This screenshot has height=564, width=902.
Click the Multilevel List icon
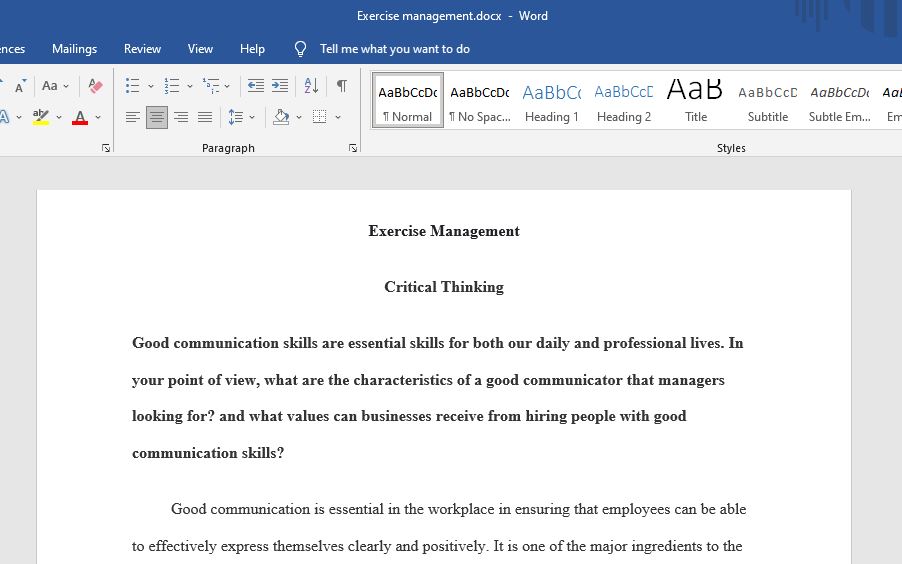(211, 86)
